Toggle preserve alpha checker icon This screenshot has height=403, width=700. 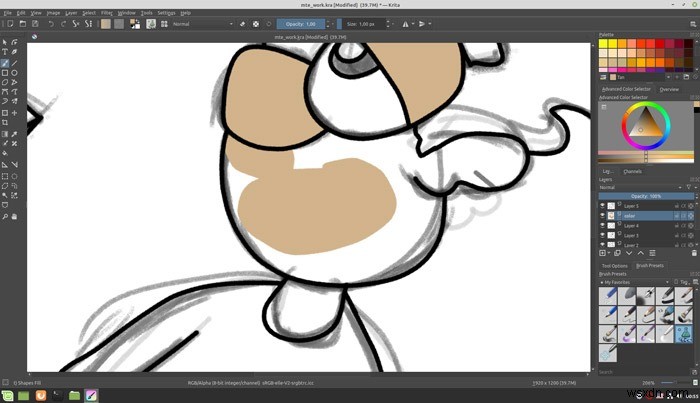tap(256, 24)
